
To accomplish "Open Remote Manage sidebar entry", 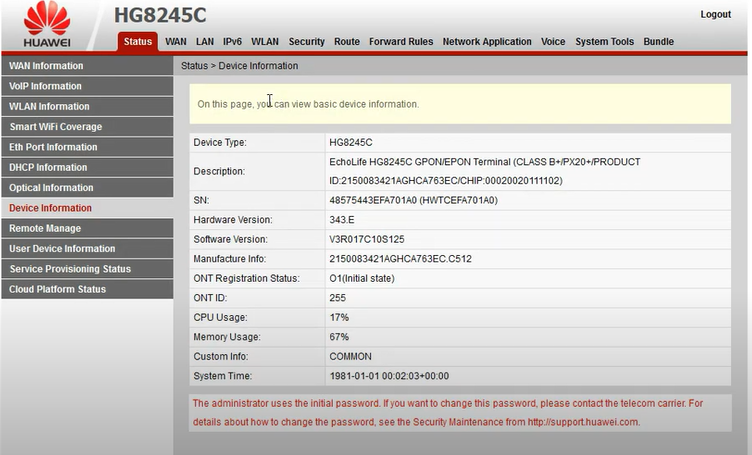I will [45, 228].
